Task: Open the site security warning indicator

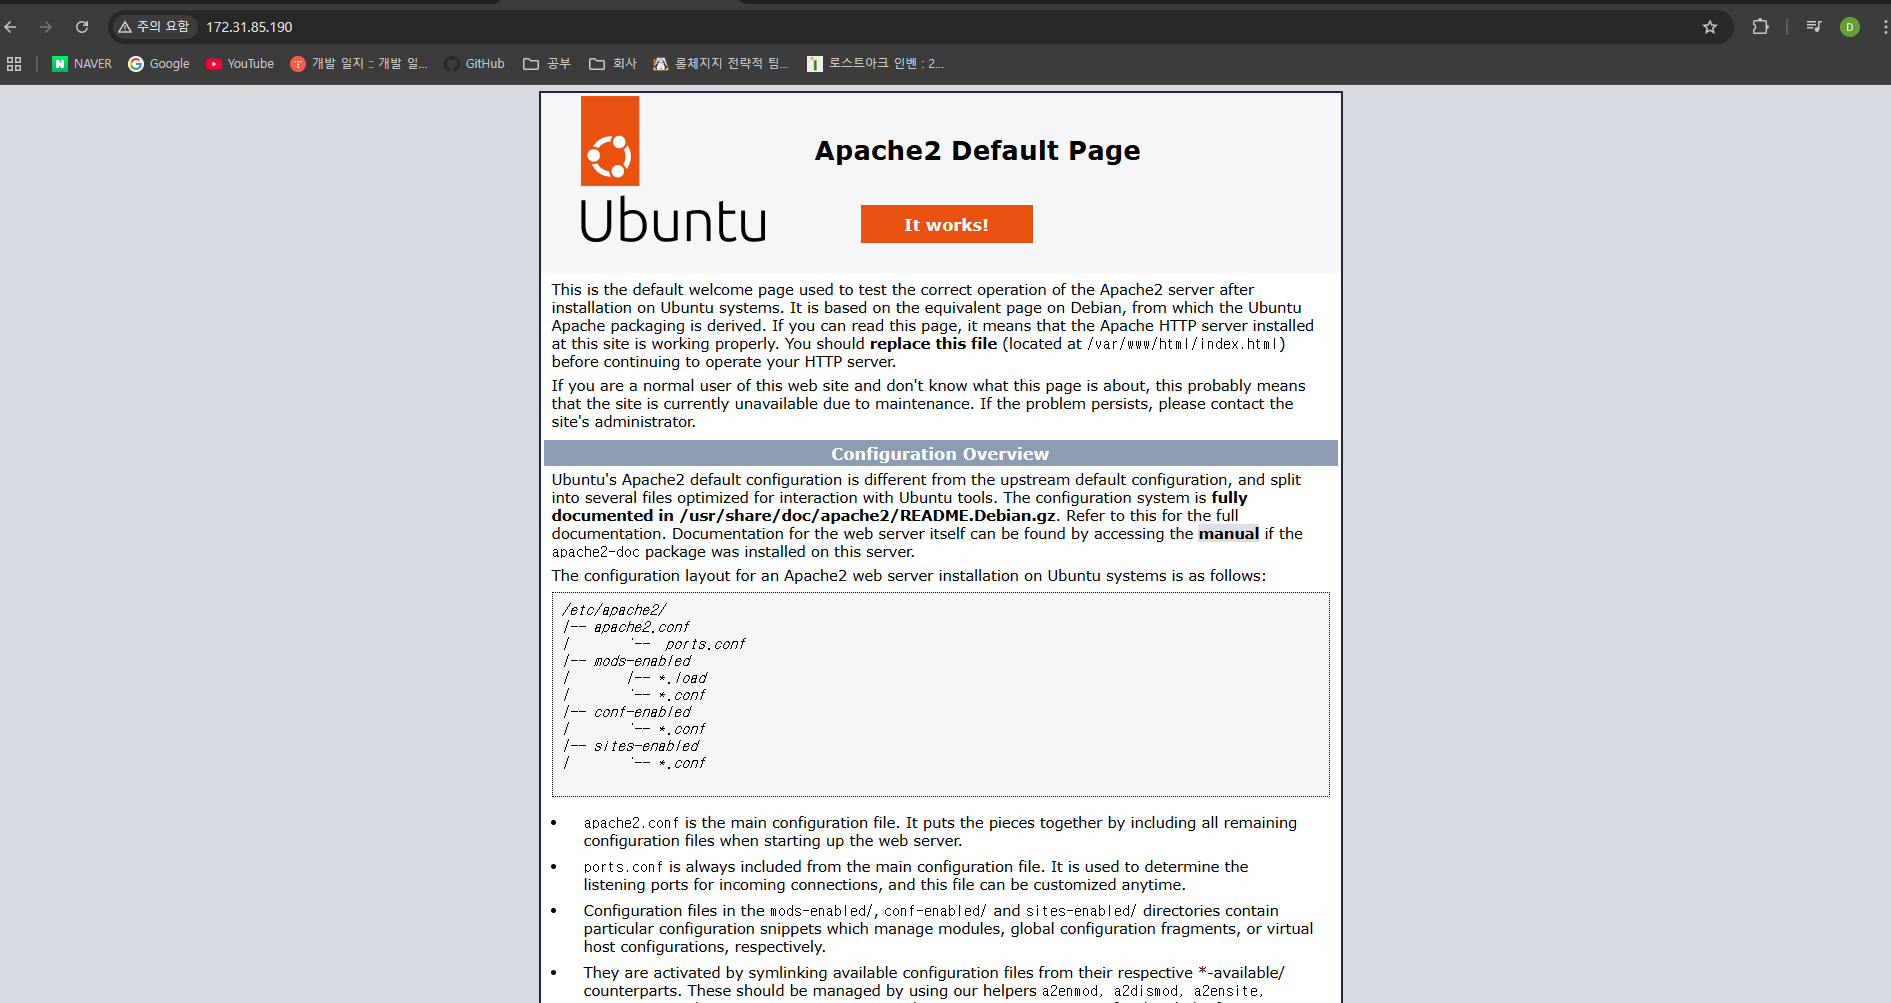Action: coord(154,27)
